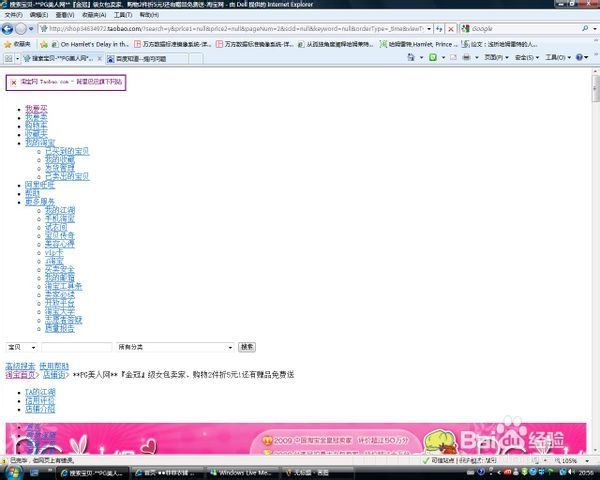The height and width of the screenshot is (480, 600).
Task: Open the 所有分类 category dropdown
Action: click(x=175, y=347)
